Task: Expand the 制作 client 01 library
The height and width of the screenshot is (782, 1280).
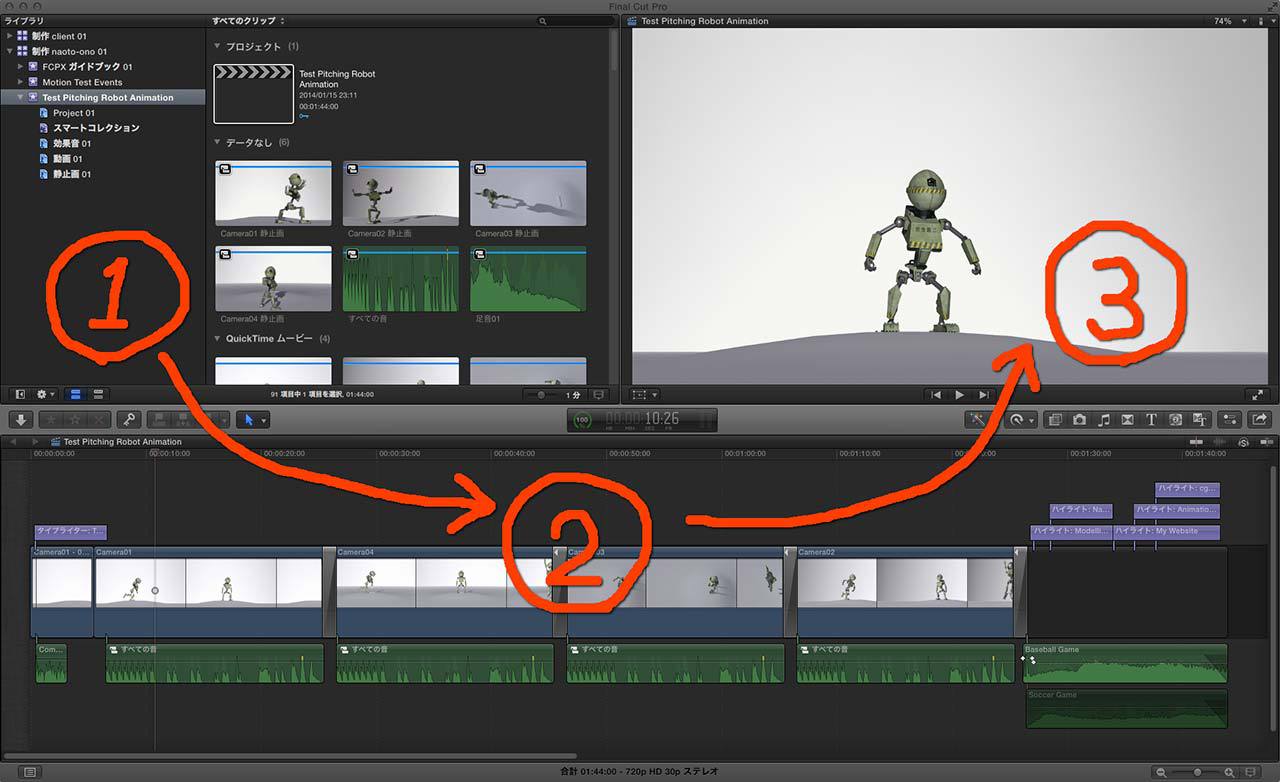Action: (9, 36)
